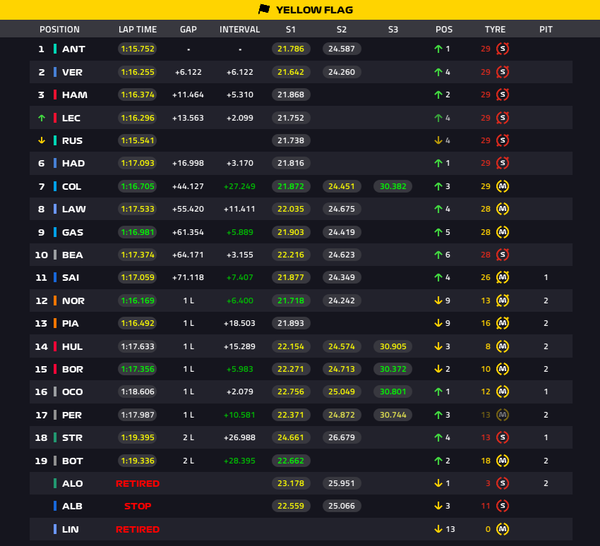Click BOR's S3 time 30.372
This screenshot has width=600, height=546.
tap(393, 369)
